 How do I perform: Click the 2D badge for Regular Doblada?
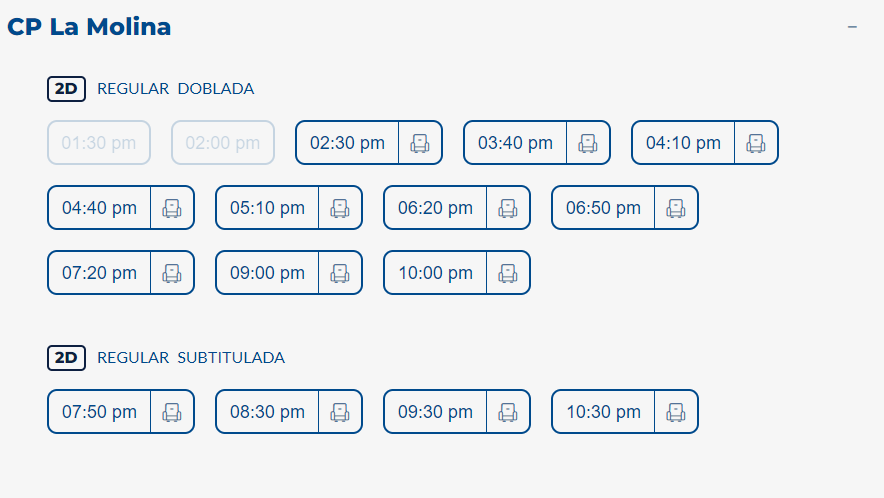point(67,88)
